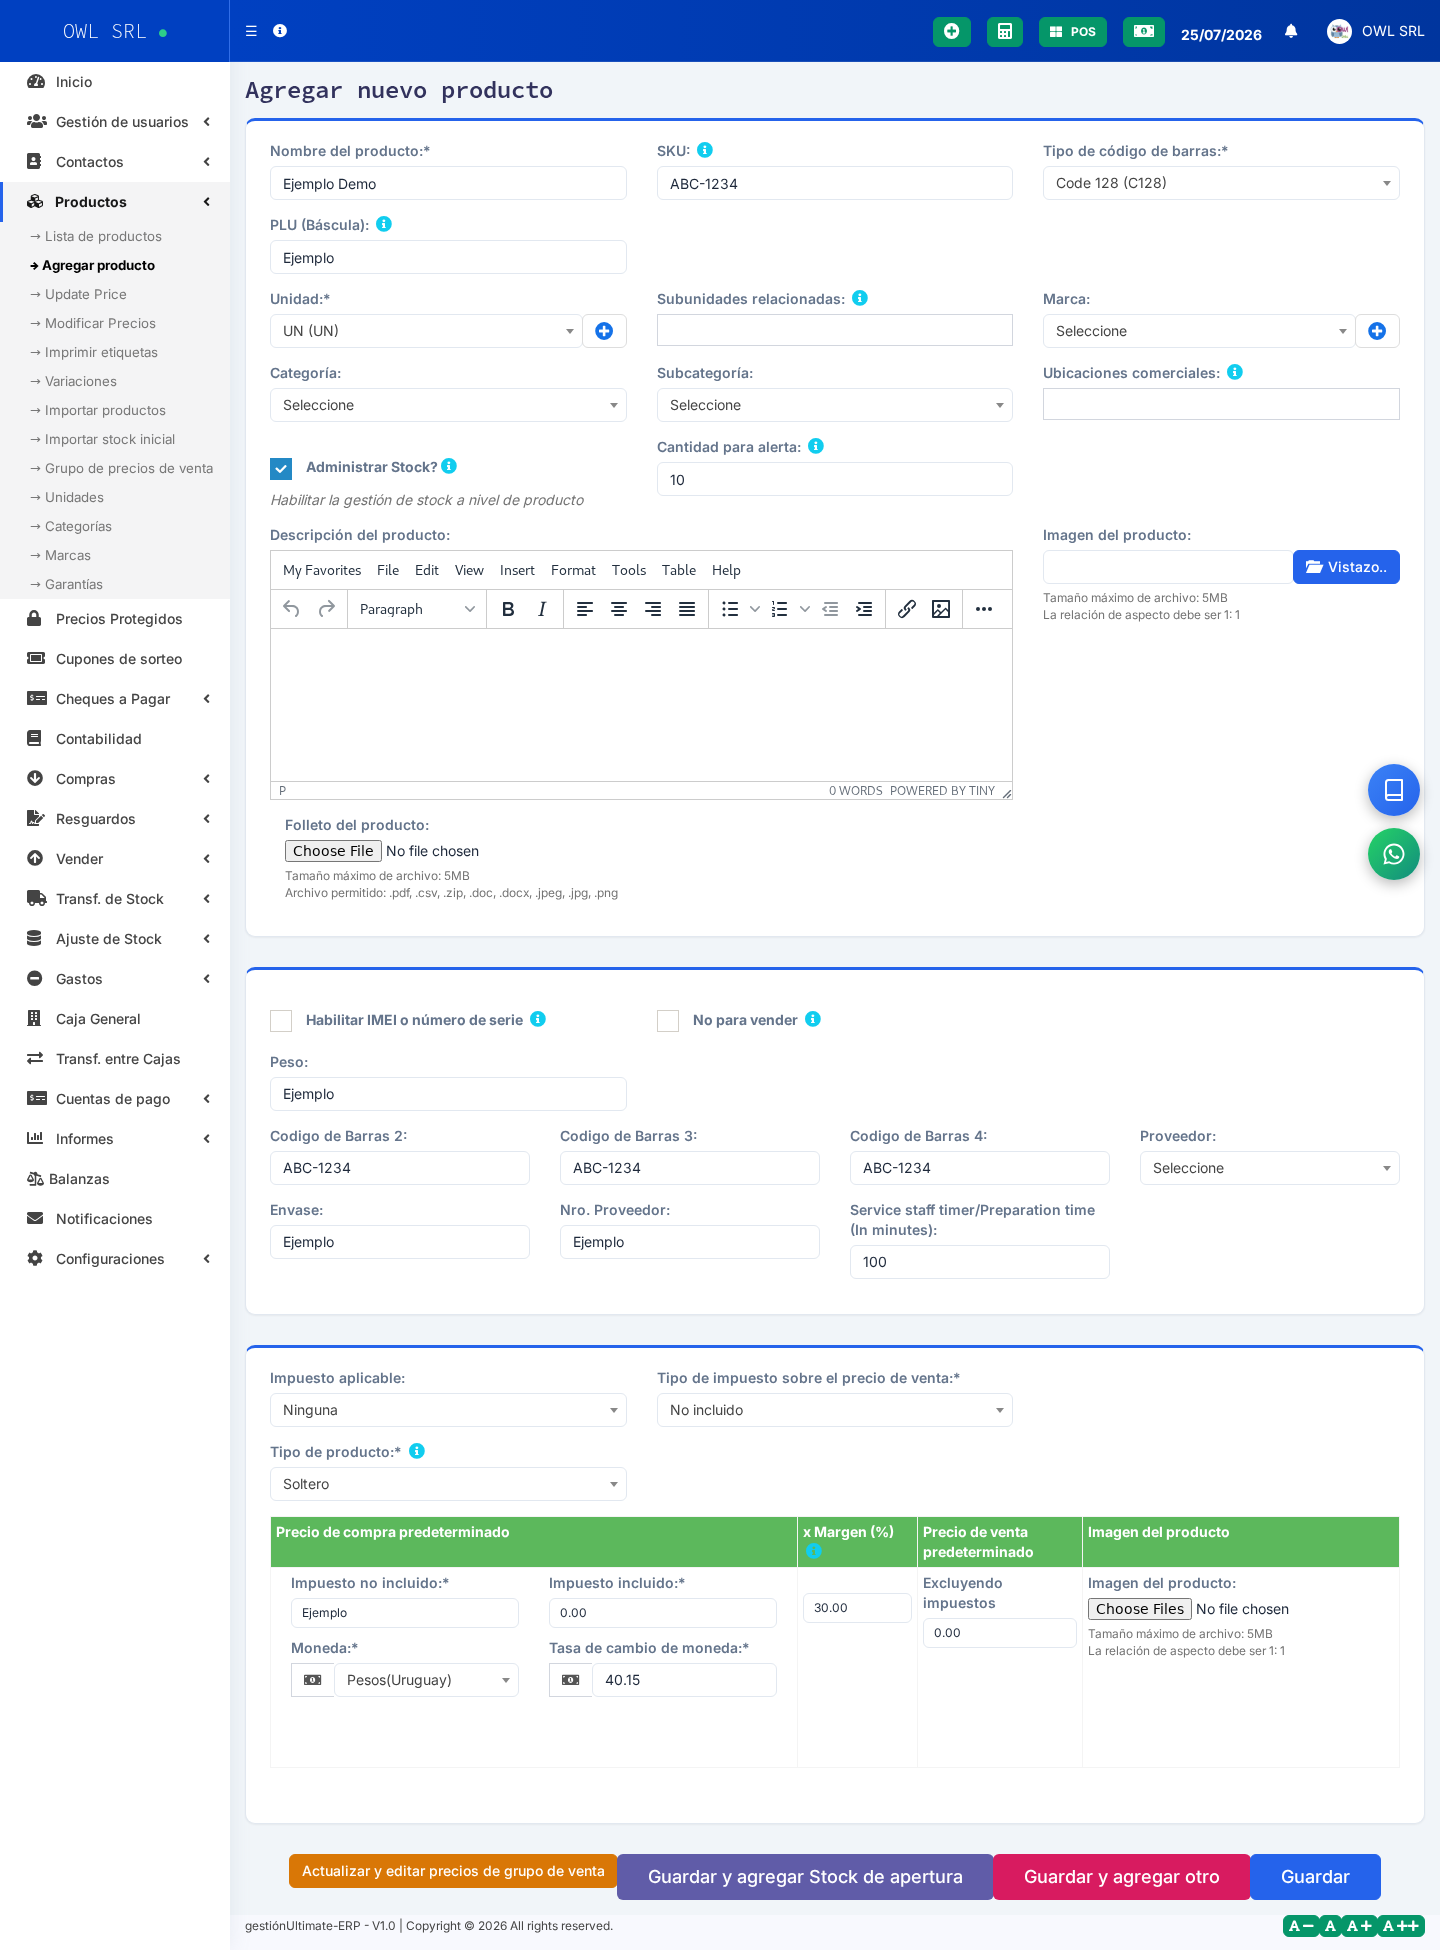The image size is (1440, 1950).
Task: Click the PLU (Báscula) info icon
Action: coord(384,224)
